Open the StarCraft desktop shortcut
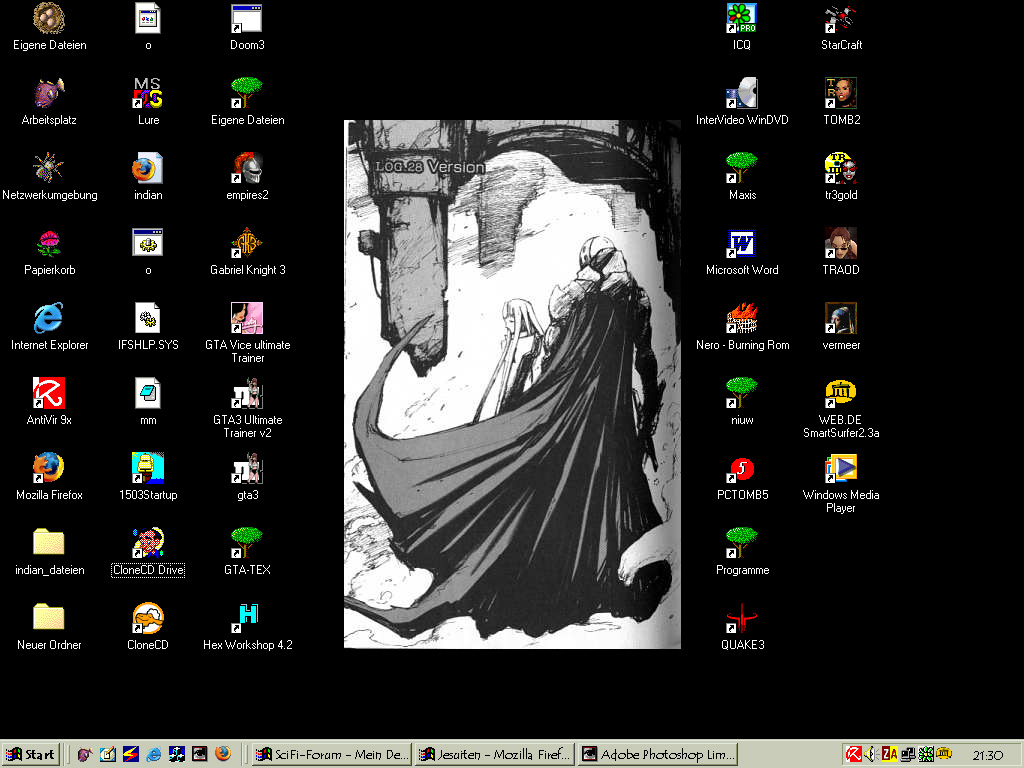The height and width of the screenshot is (768, 1024). click(841, 18)
